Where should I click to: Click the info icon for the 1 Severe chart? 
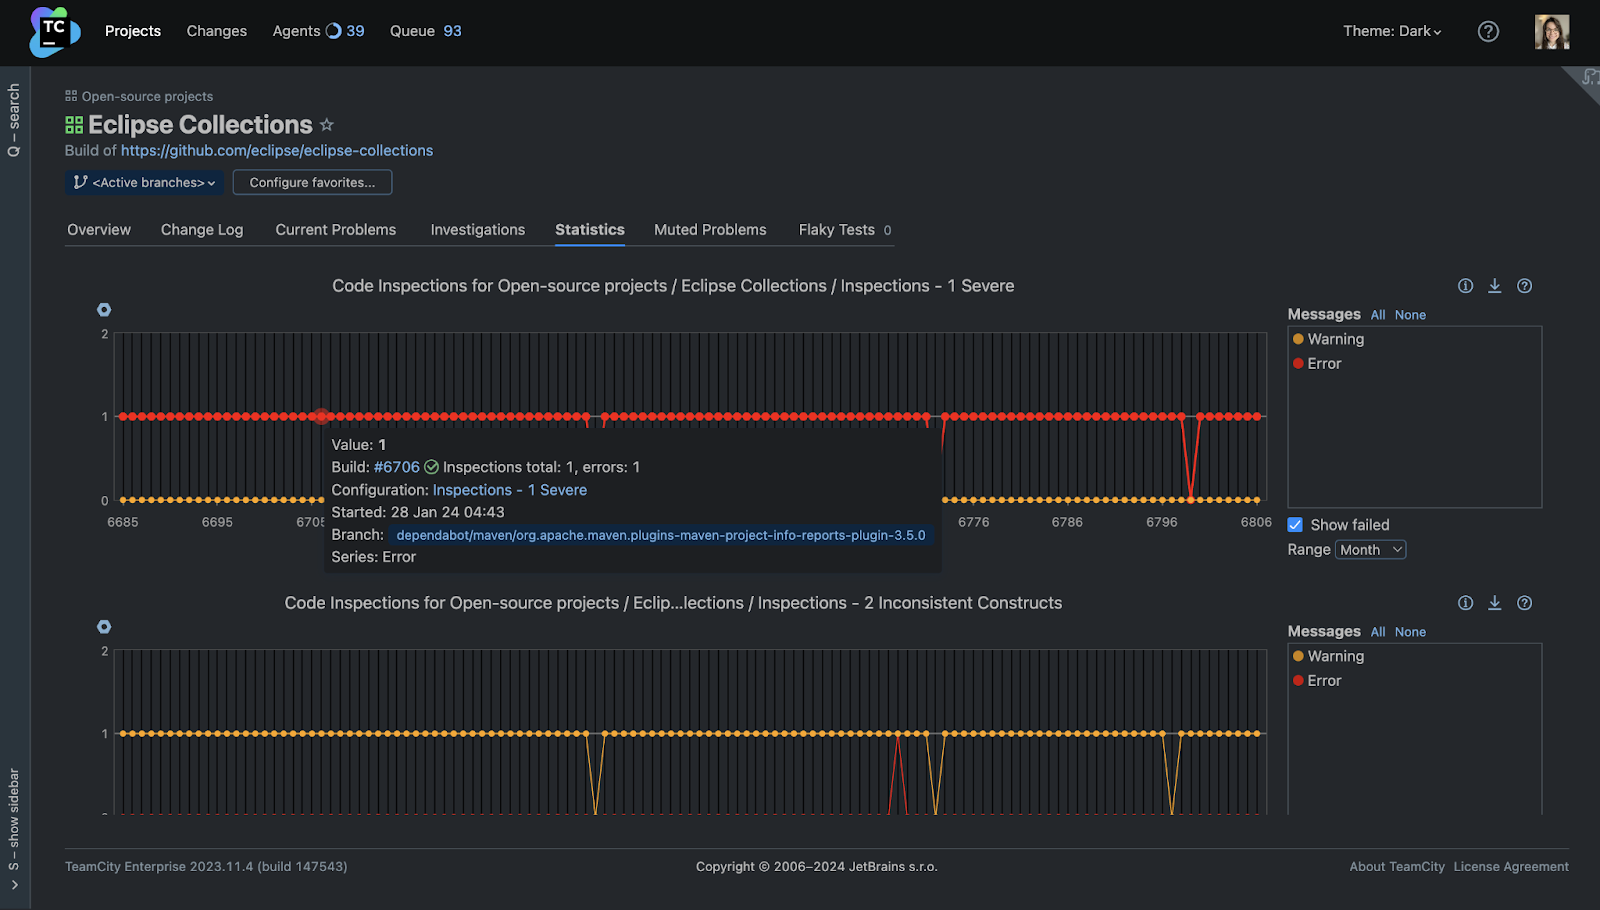1465,286
